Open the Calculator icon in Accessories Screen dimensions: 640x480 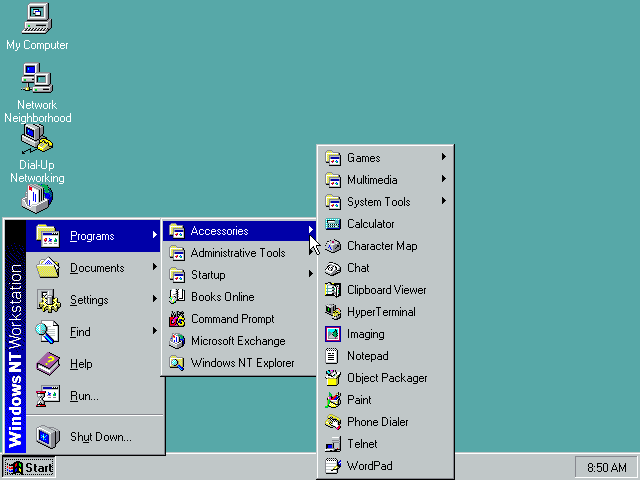(x=333, y=224)
